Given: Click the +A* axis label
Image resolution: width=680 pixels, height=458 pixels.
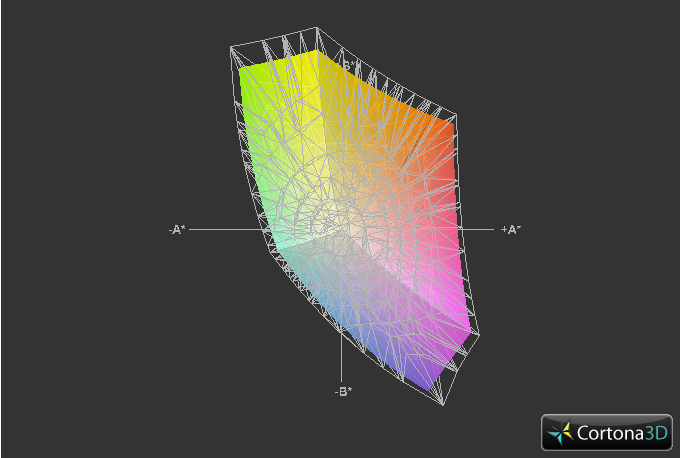Looking at the screenshot, I should tap(511, 229).
